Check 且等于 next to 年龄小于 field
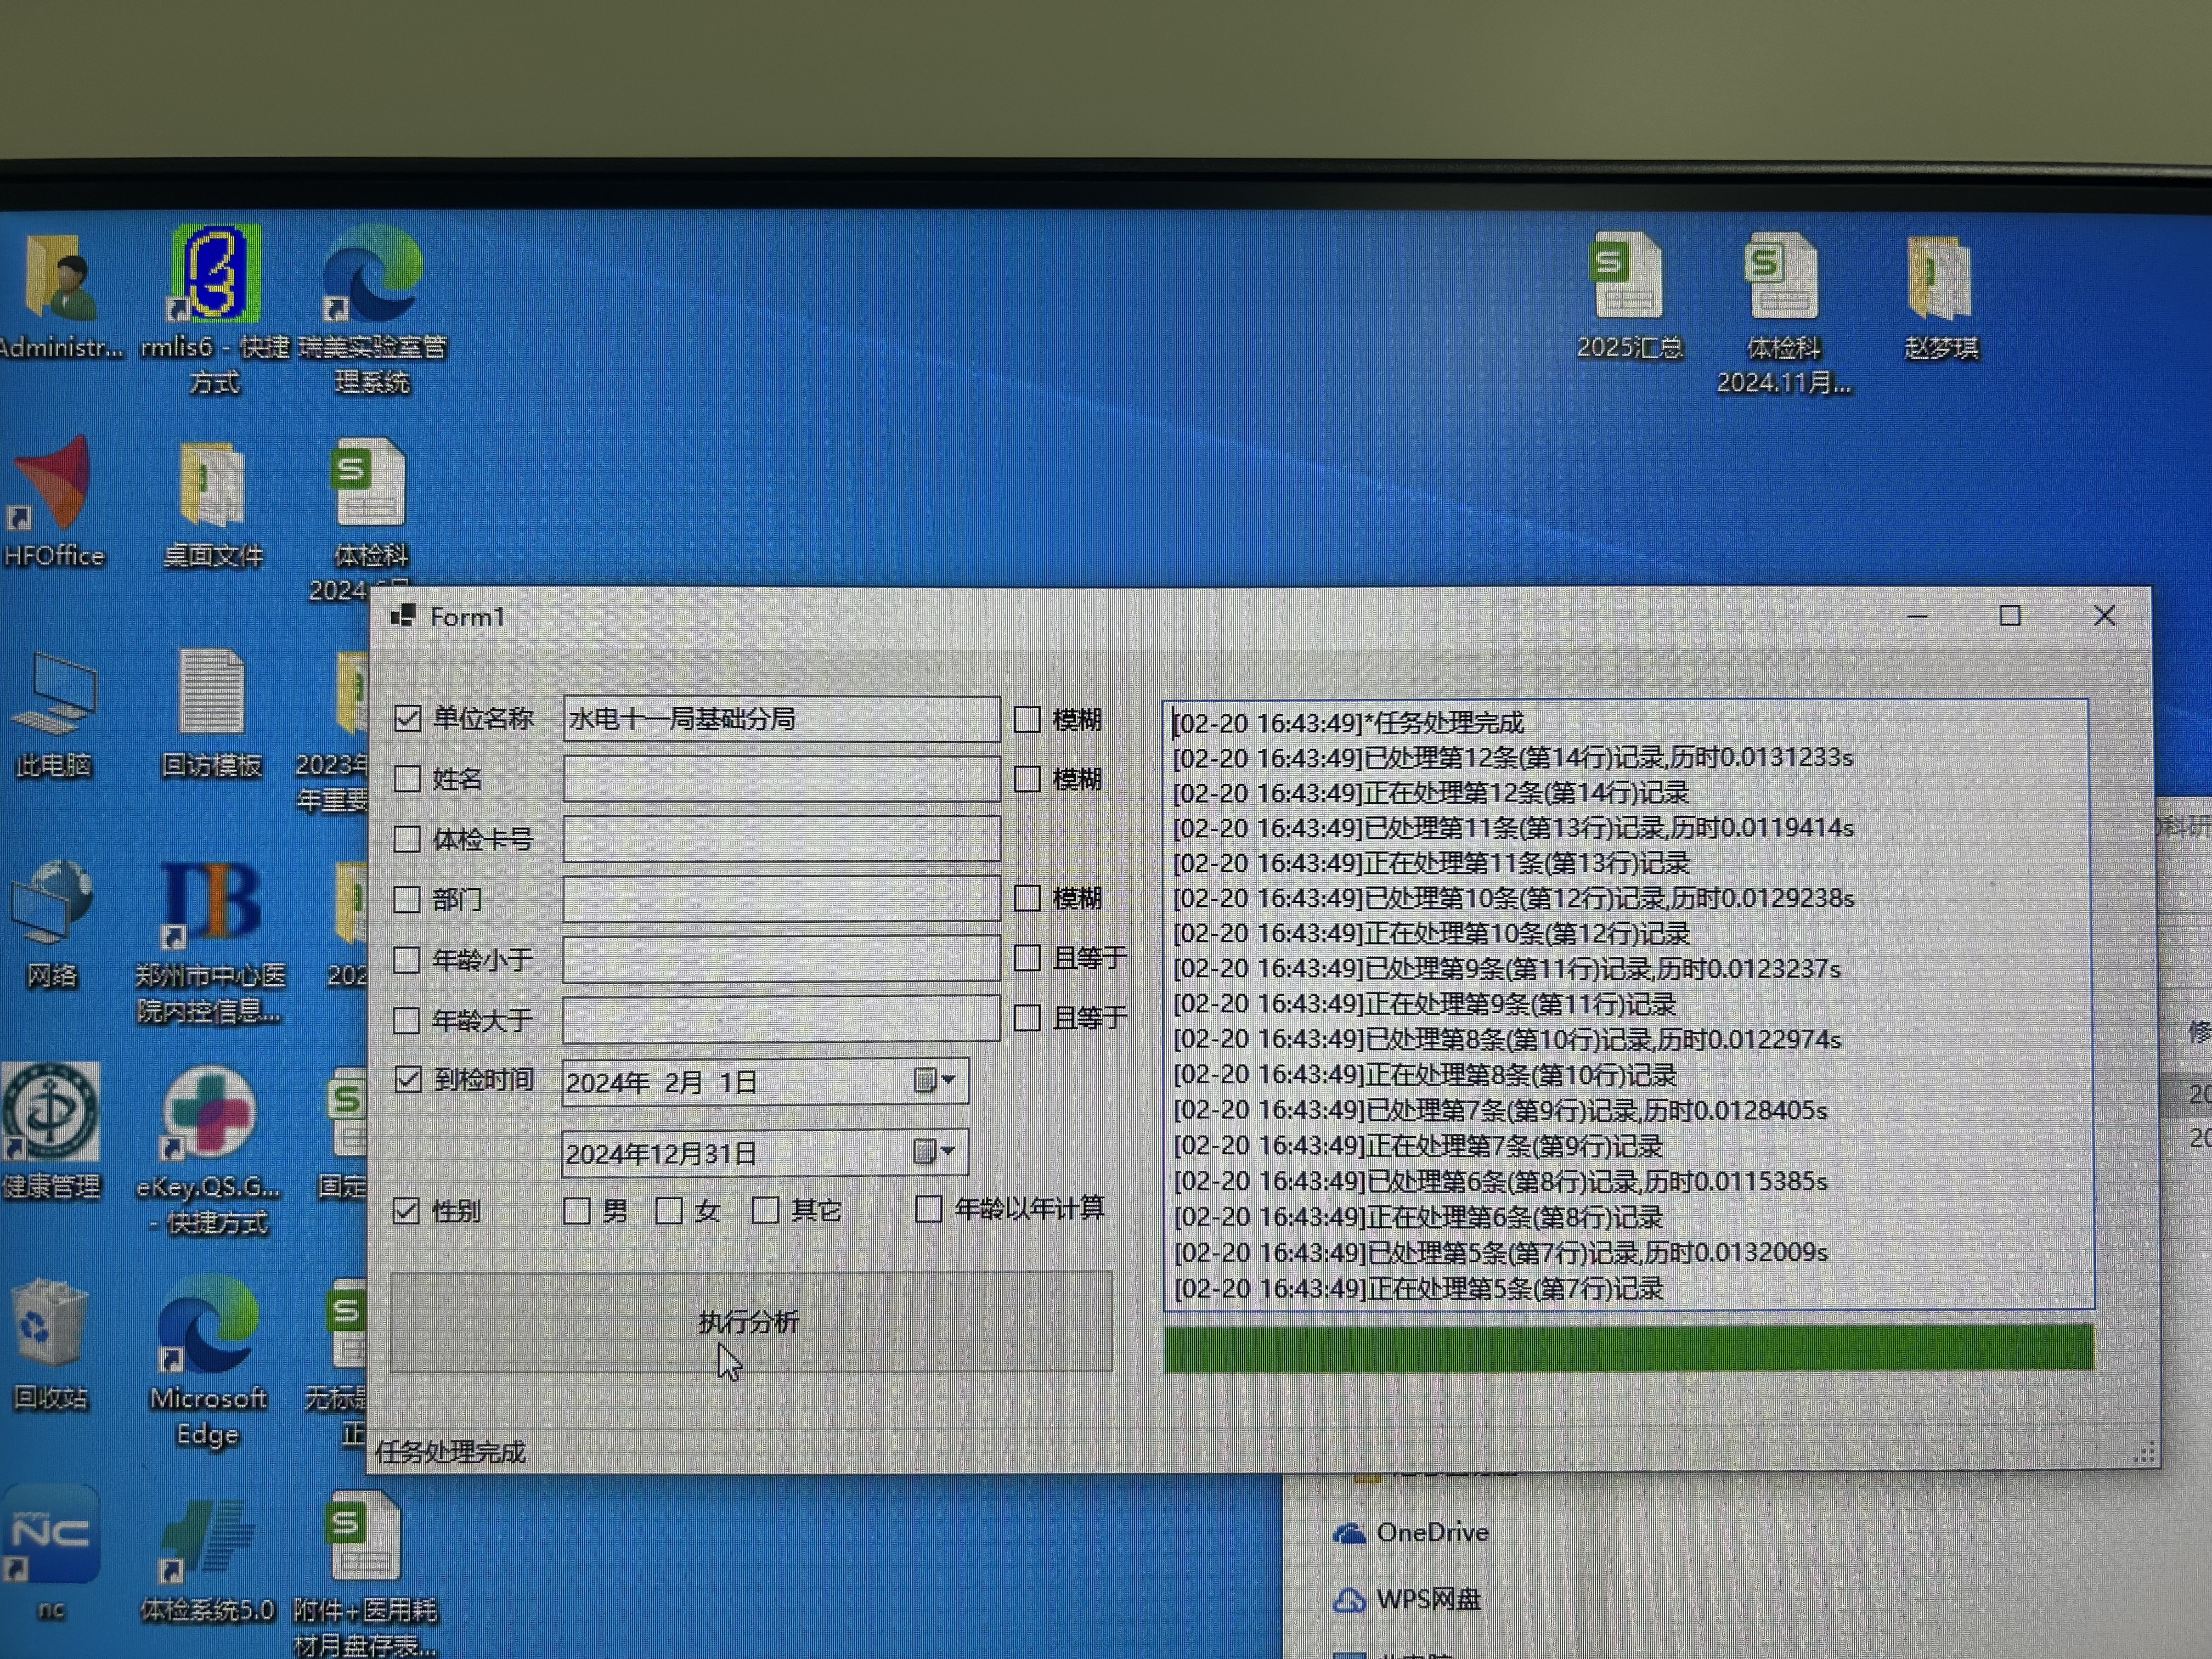 point(1027,957)
